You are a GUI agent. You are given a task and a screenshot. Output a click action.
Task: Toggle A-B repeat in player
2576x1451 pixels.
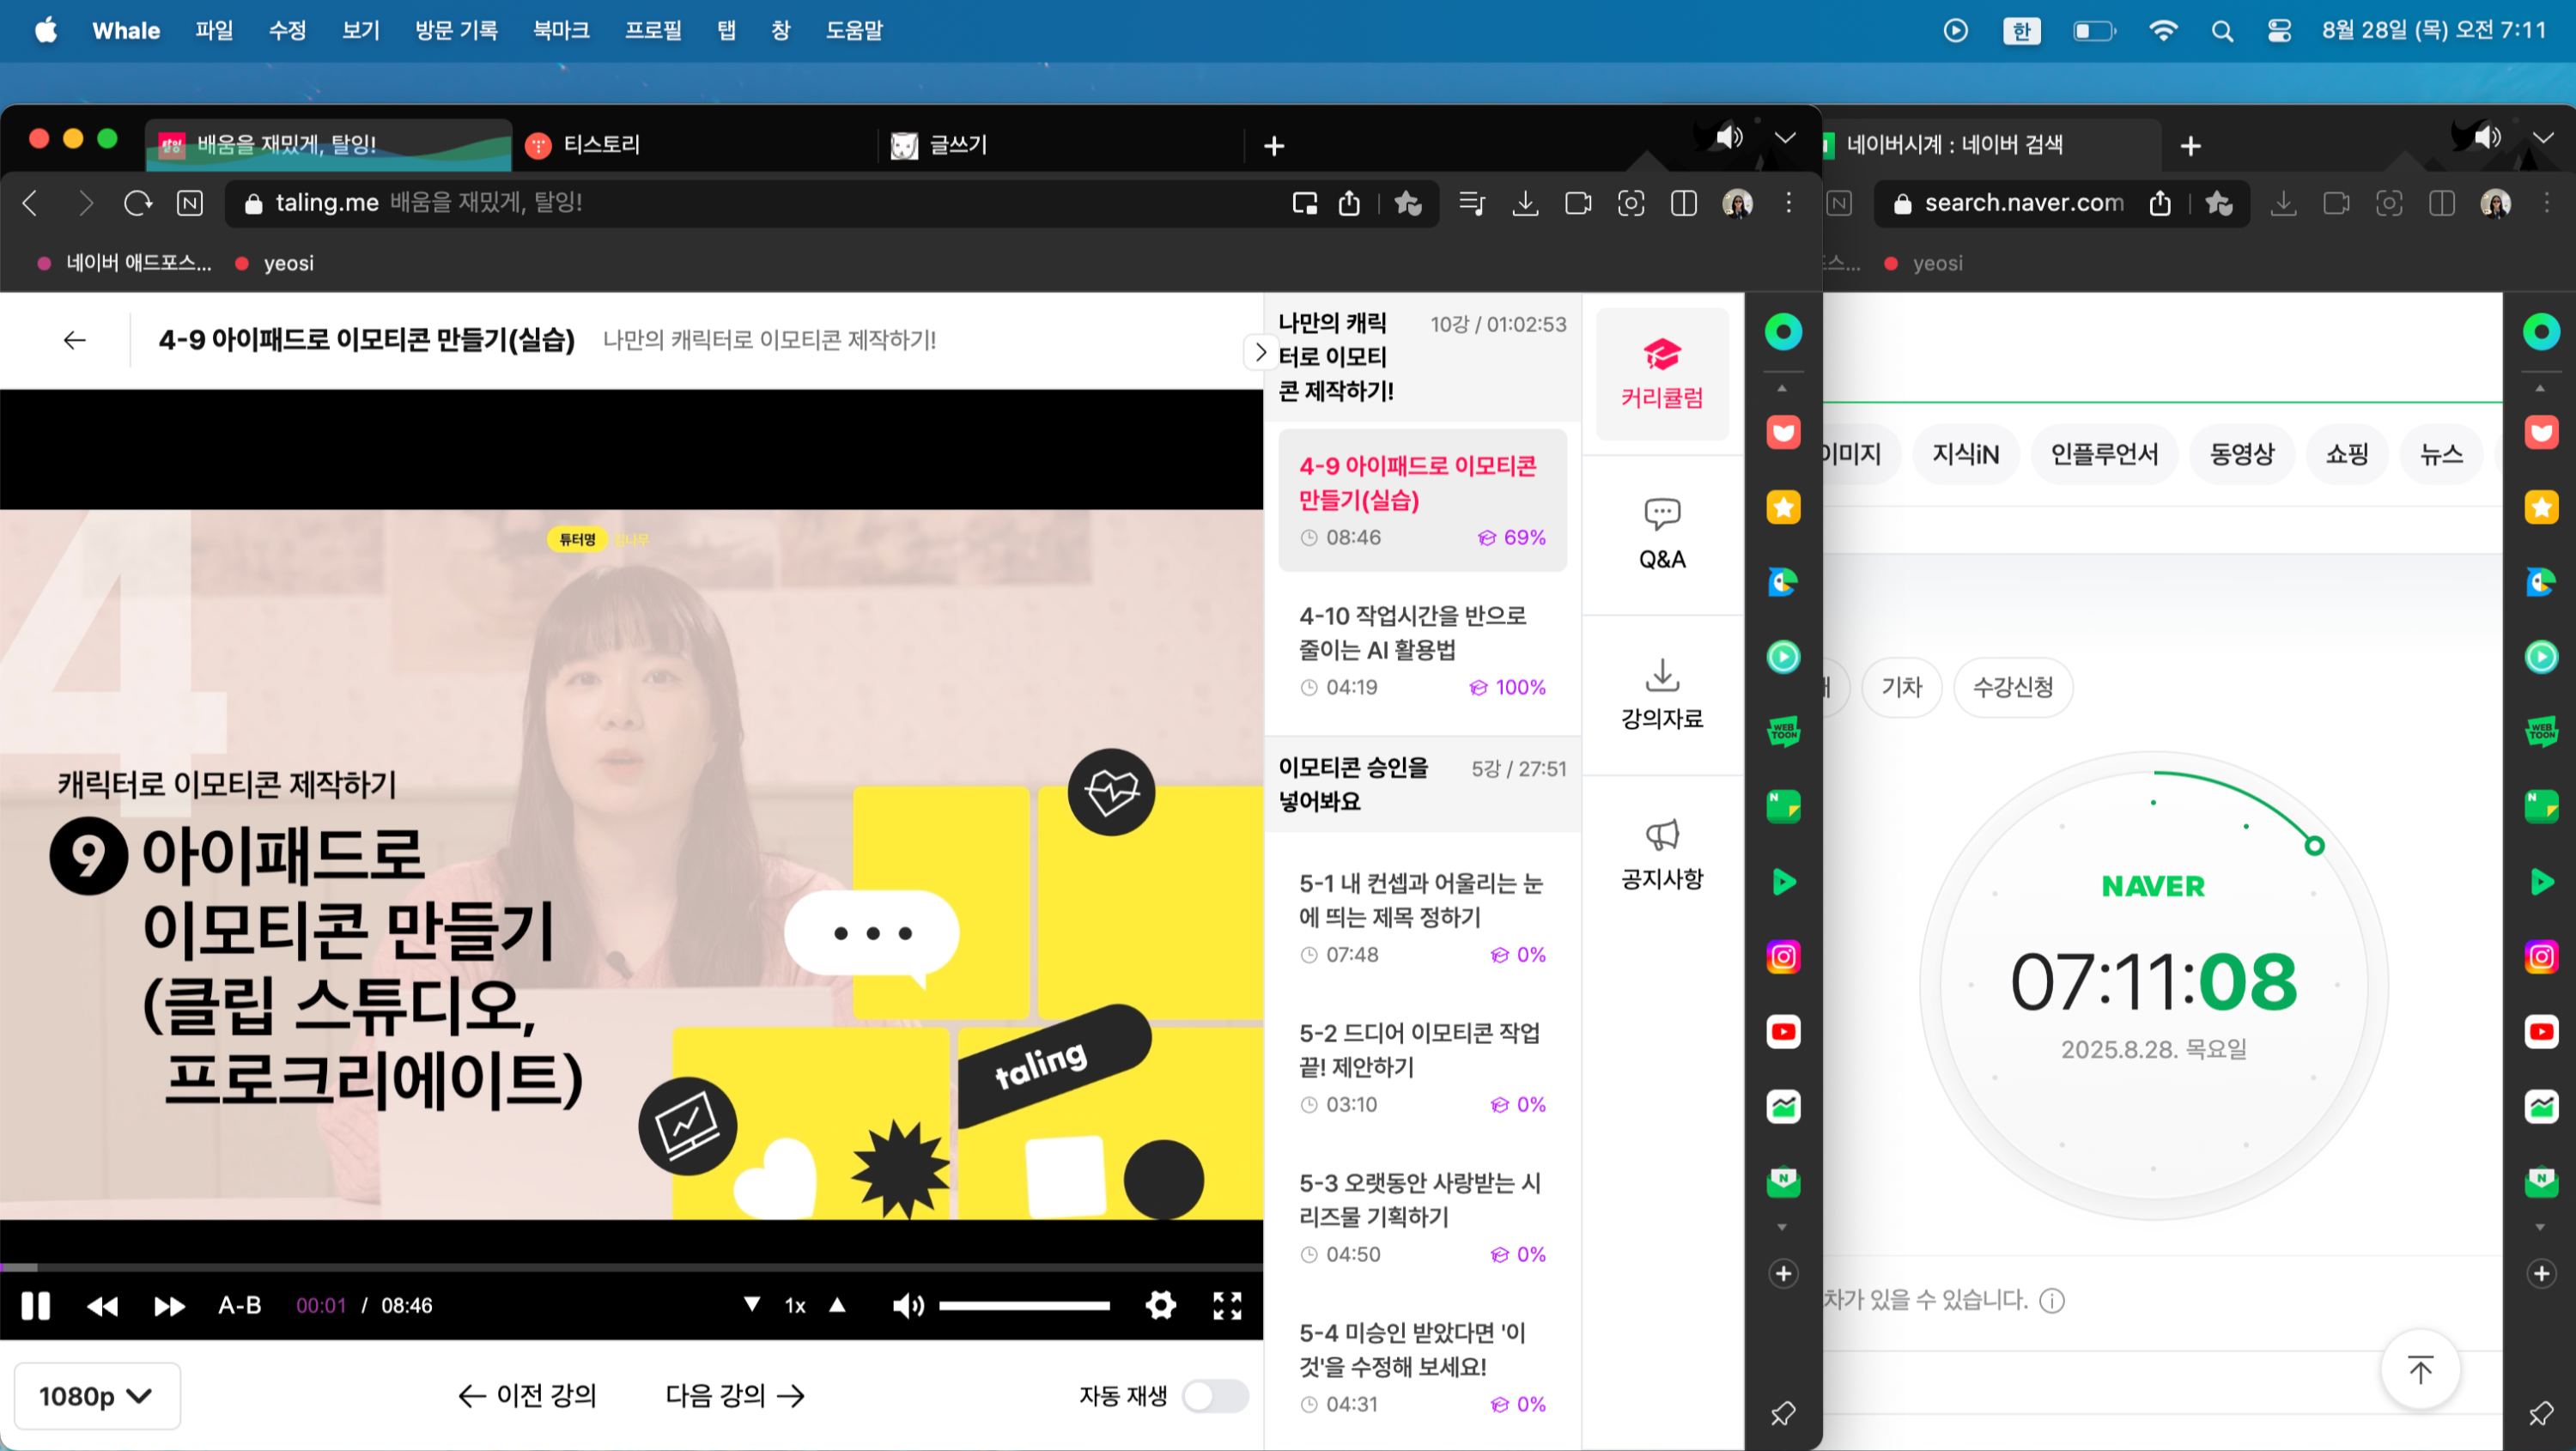point(240,1305)
